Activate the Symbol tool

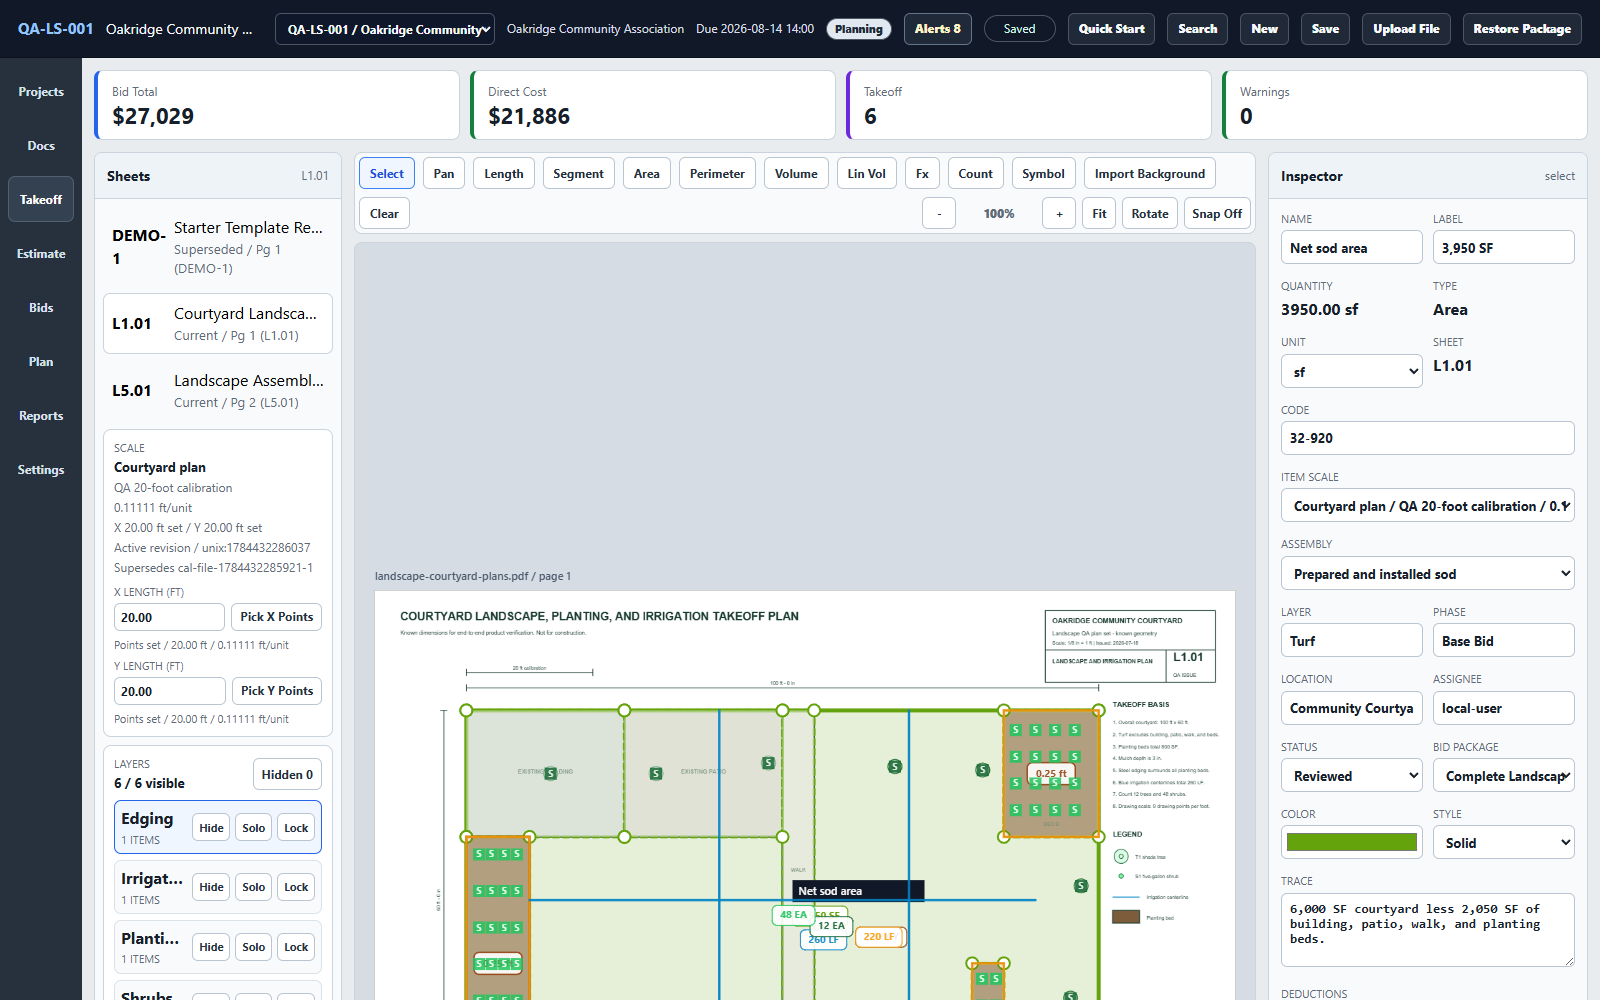tap(1043, 174)
